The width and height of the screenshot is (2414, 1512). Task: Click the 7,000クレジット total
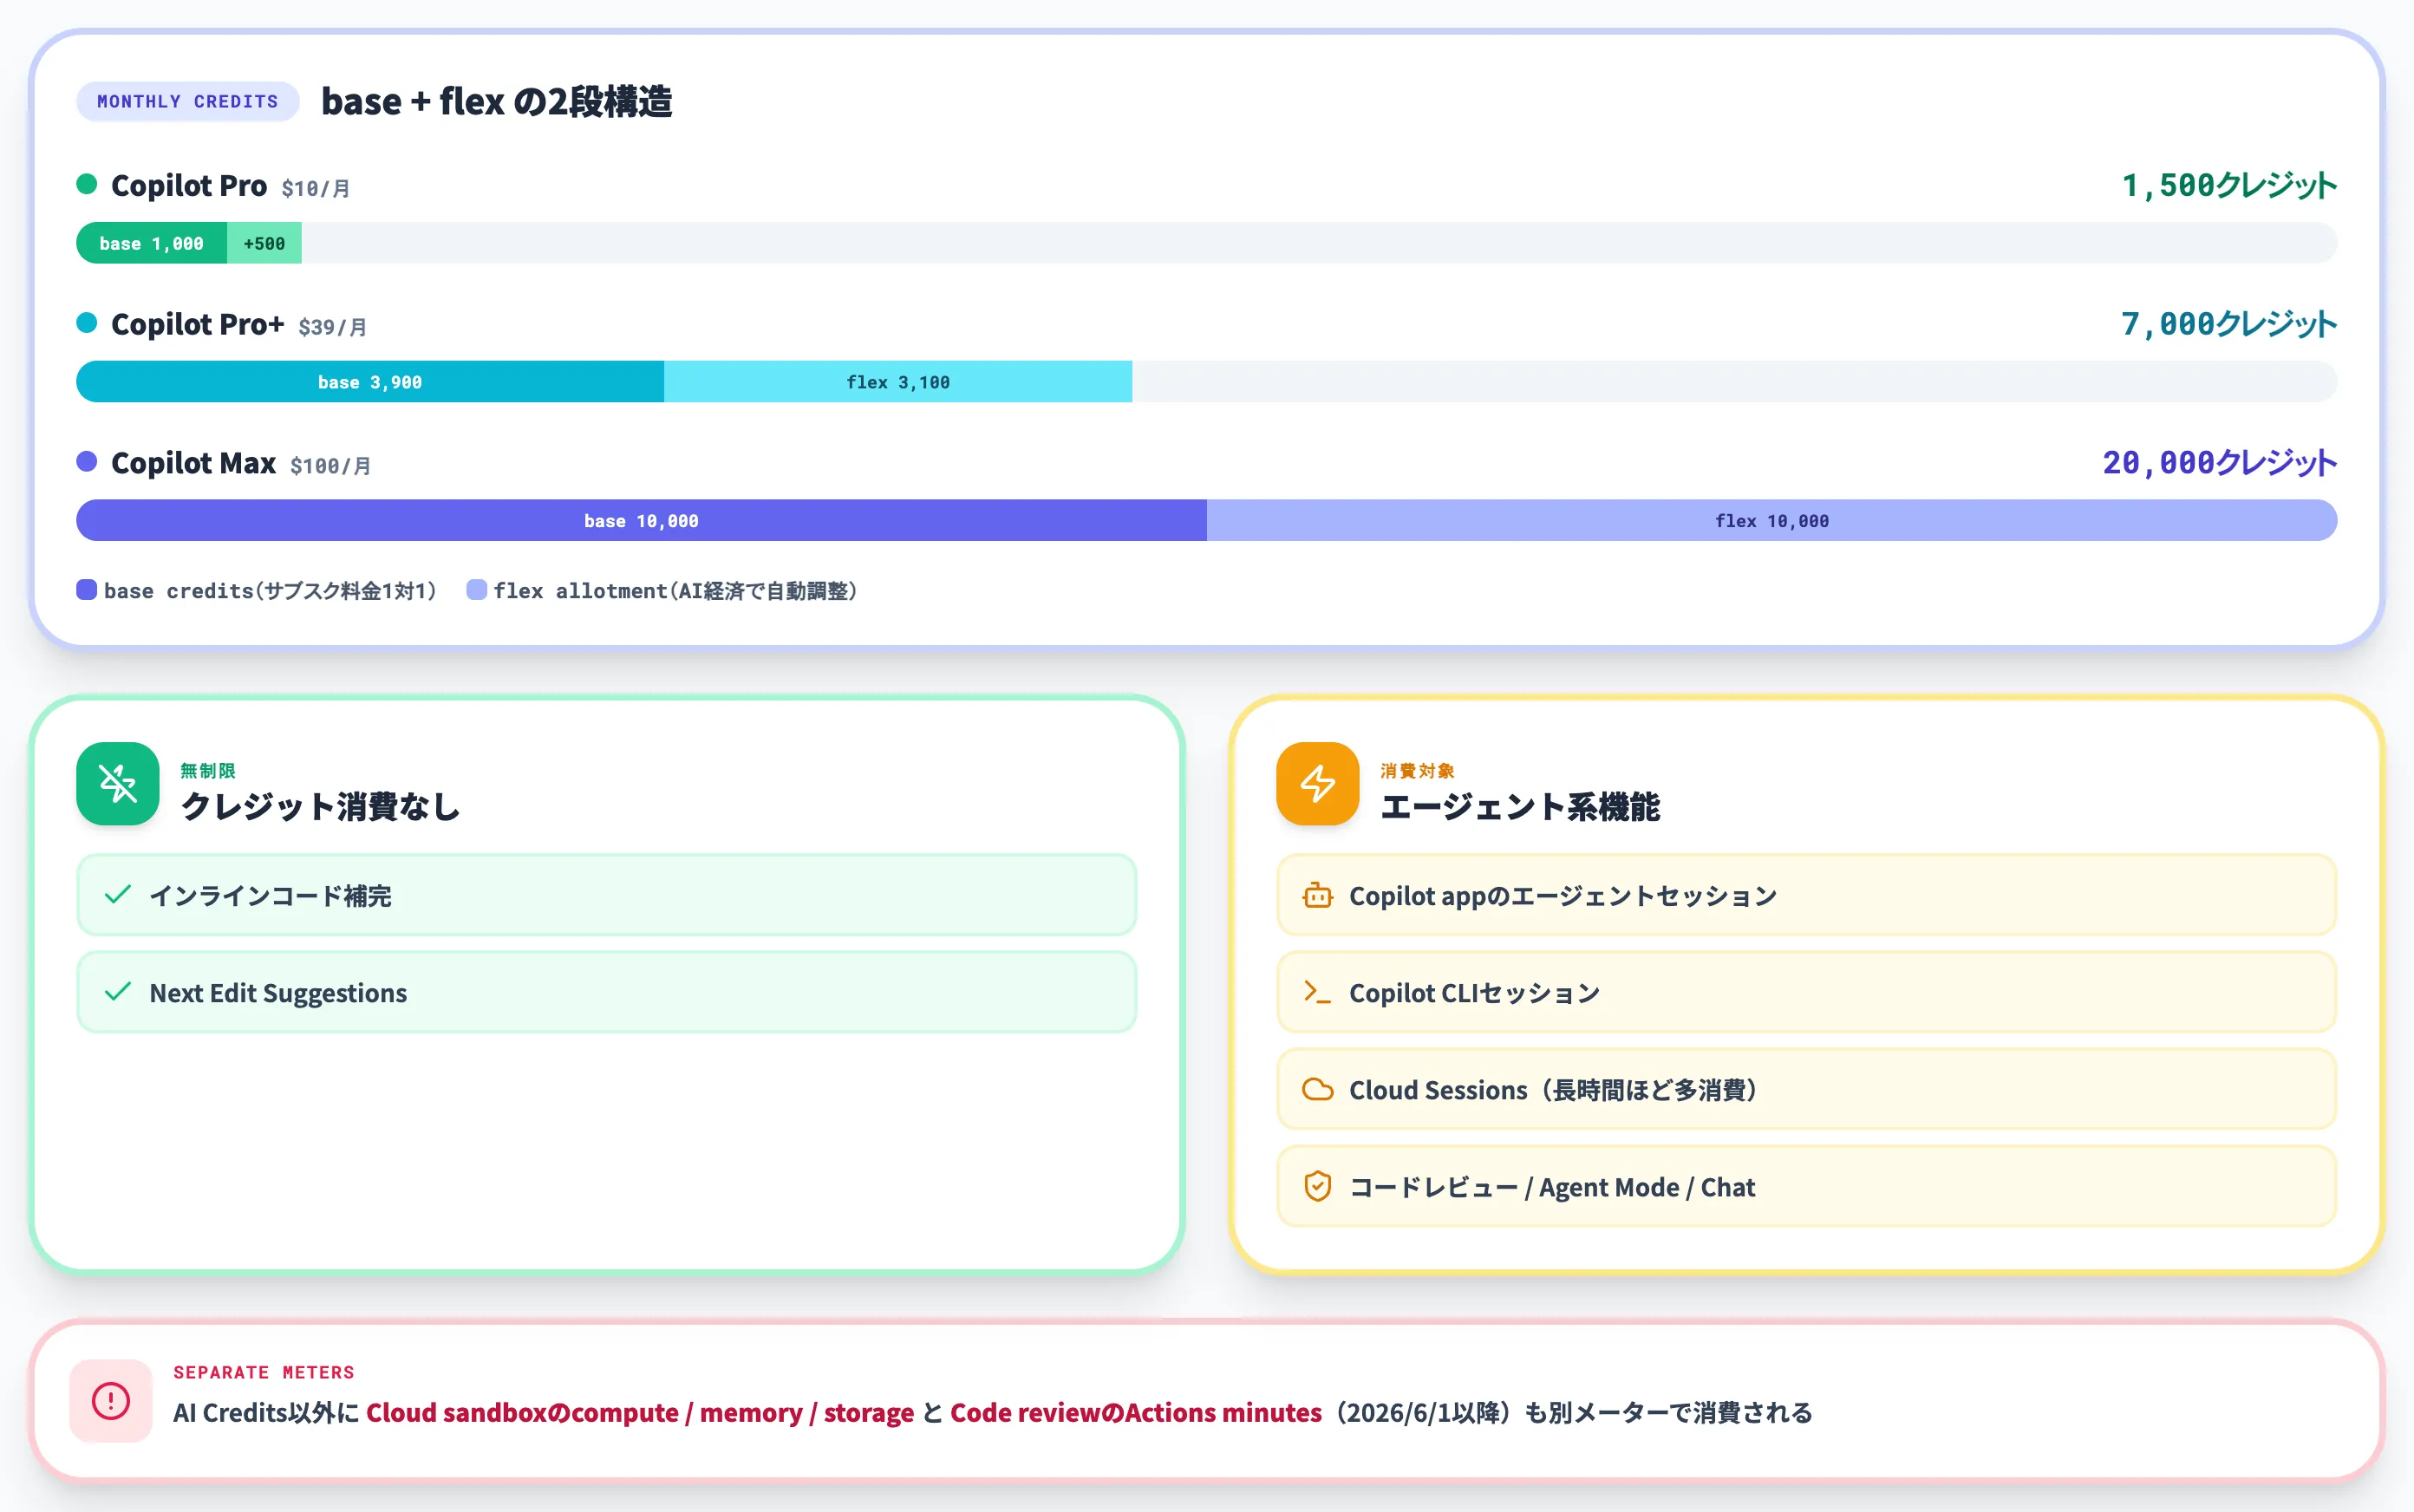click(2229, 324)
